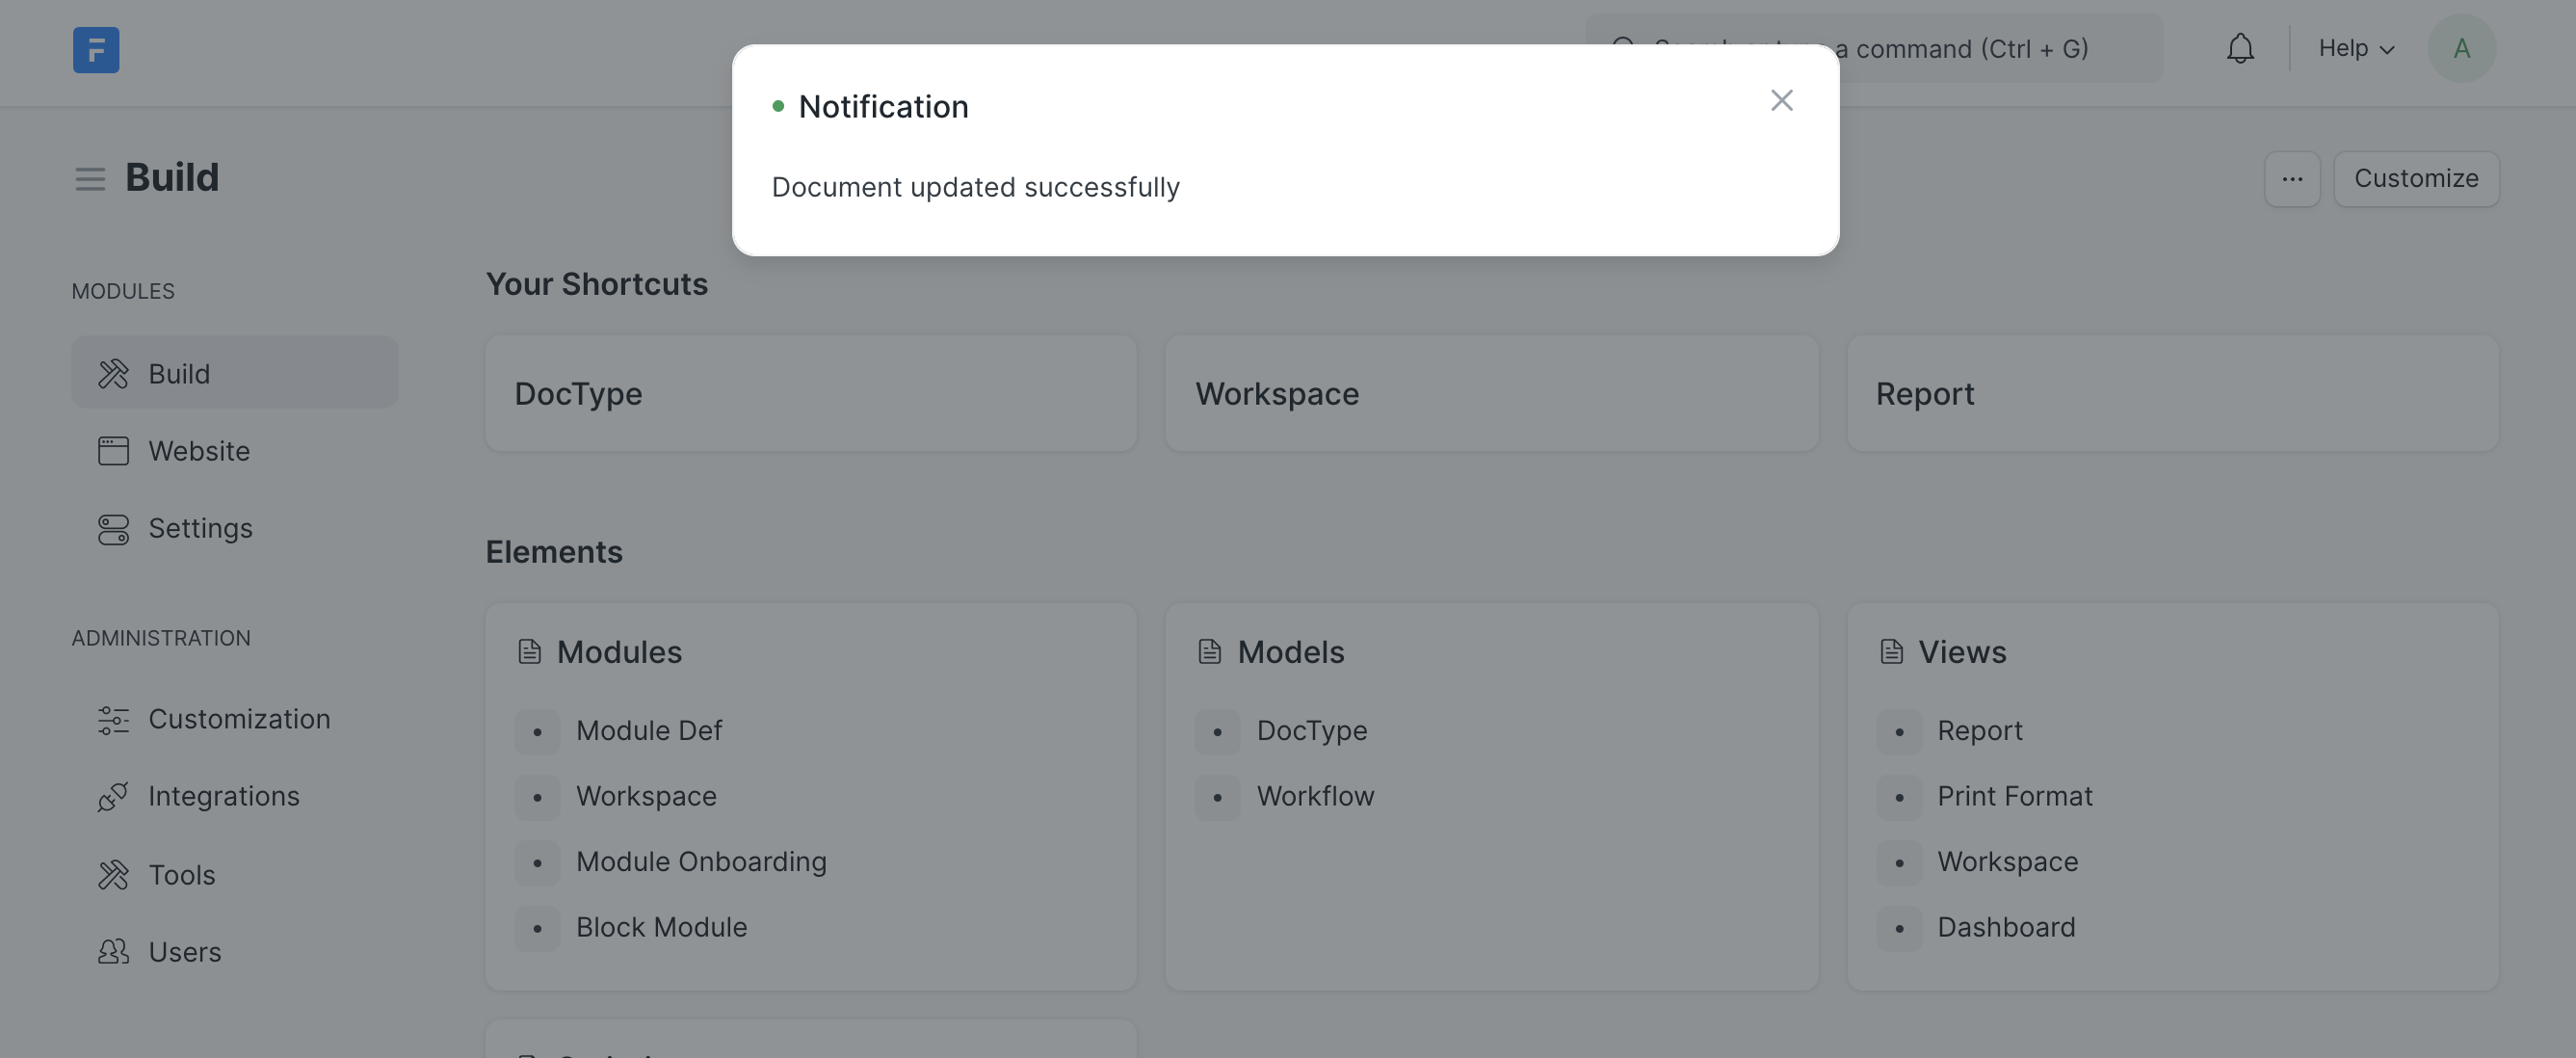Click the Settings module icon
Viewport: 2576px width, 1058px height.
113,529
